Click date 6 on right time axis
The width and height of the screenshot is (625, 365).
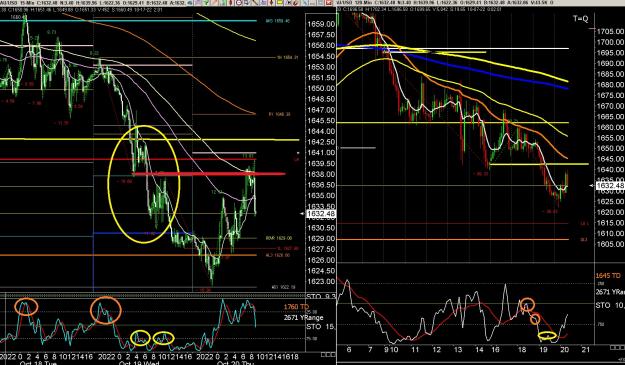(349, 350)
